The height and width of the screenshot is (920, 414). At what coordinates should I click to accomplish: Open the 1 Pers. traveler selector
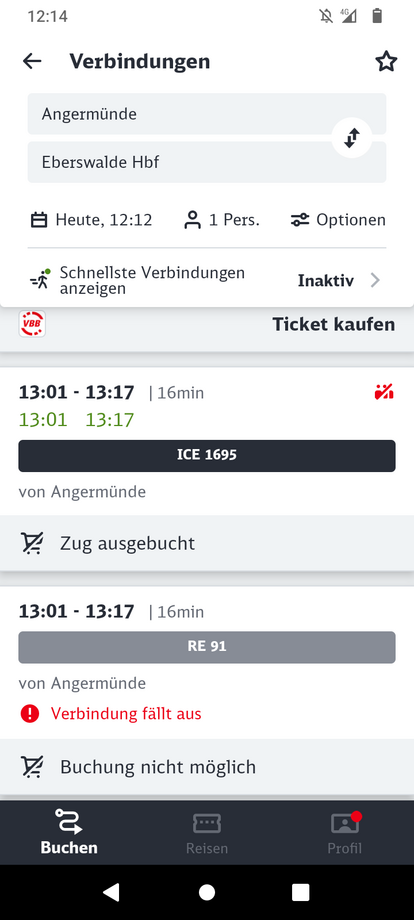[222, 220]
